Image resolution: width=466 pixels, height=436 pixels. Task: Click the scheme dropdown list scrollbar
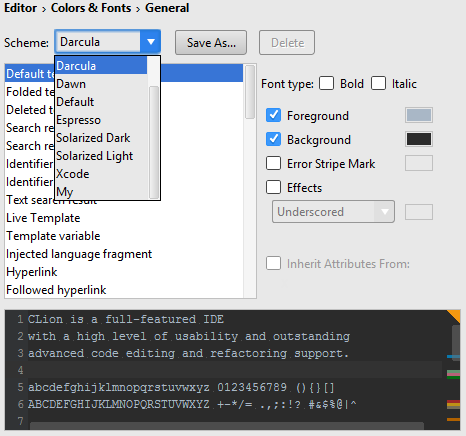tap(154, 142)
